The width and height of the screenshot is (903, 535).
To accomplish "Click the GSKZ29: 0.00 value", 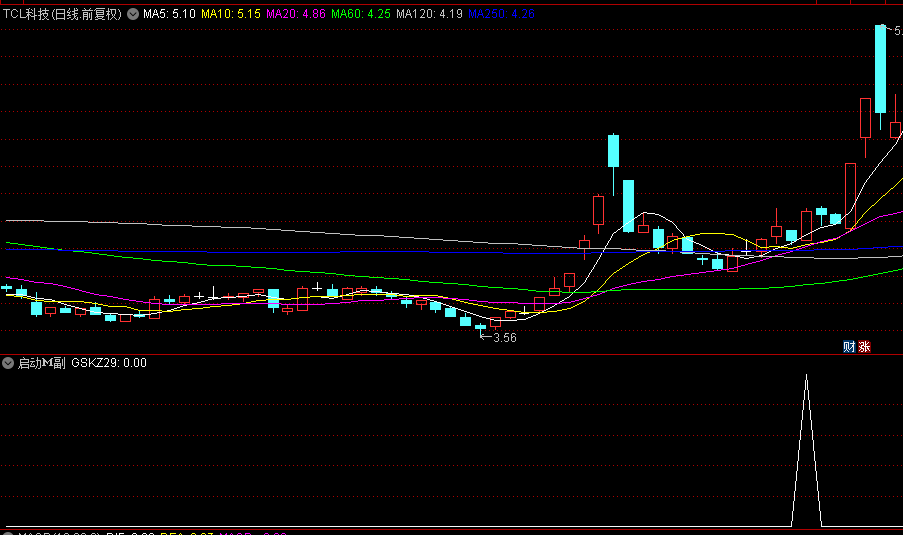I will point(109,363).
